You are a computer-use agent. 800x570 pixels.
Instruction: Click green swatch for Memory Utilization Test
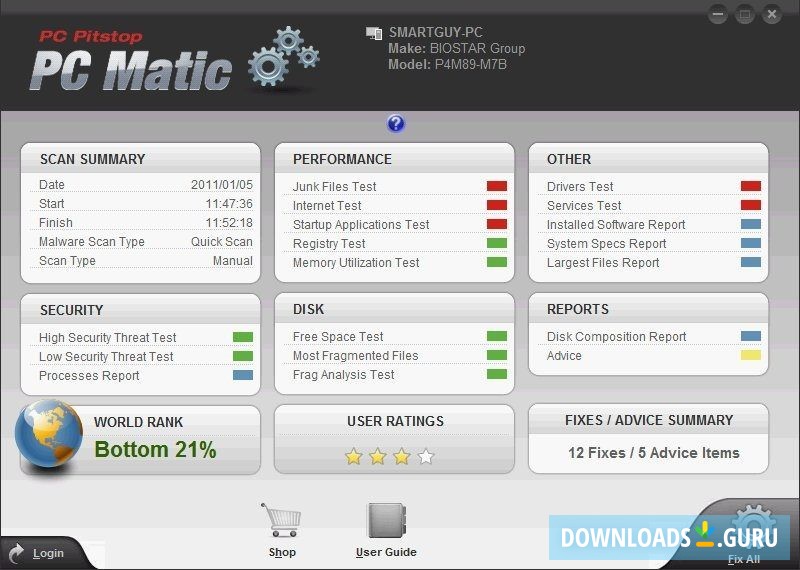(x=496, y=262)
